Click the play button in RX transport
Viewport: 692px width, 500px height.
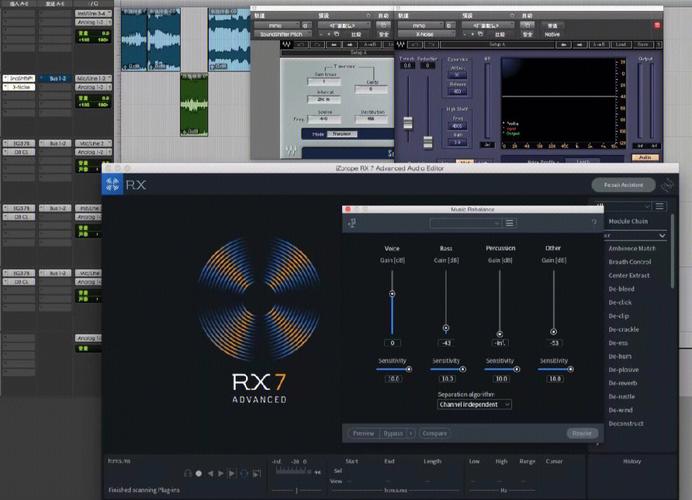pyautogui.click(x=221, y=474)
